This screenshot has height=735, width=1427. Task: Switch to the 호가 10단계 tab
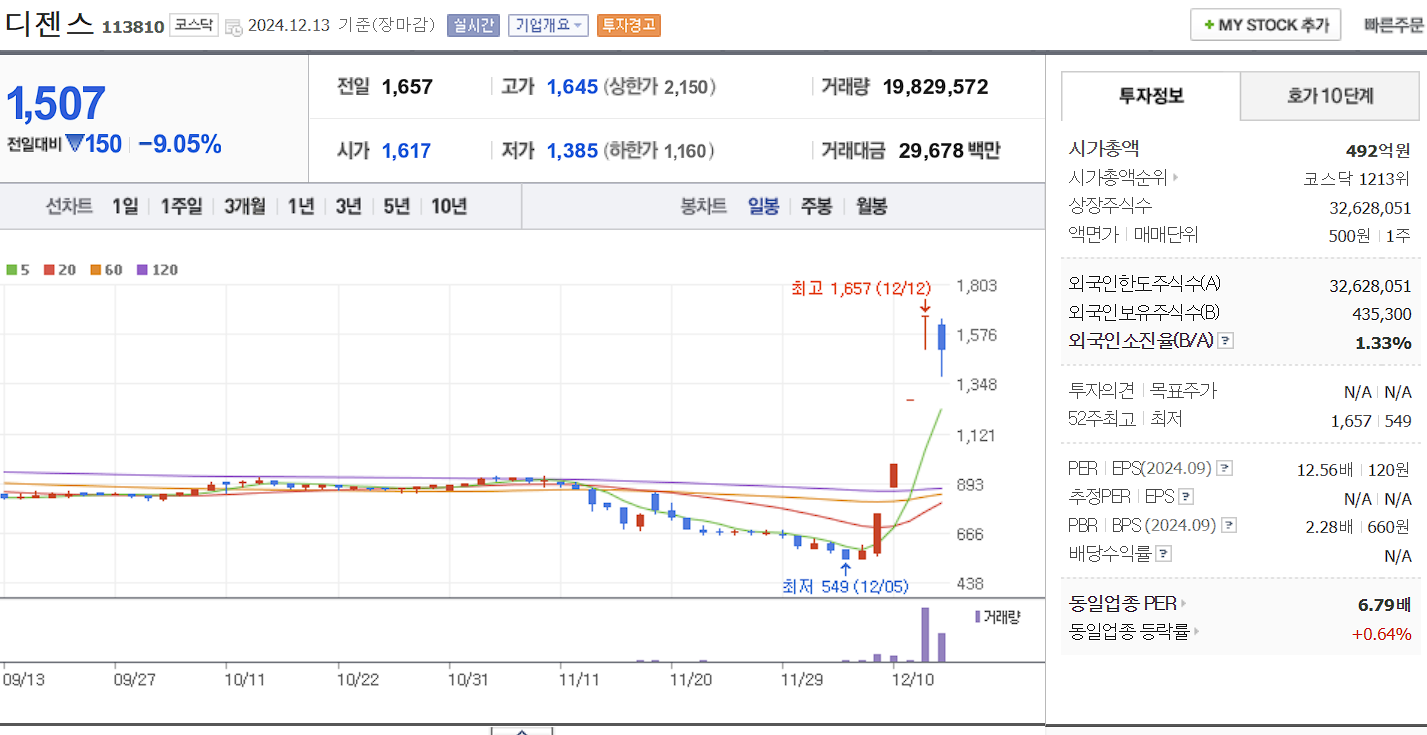point(1329,95)
